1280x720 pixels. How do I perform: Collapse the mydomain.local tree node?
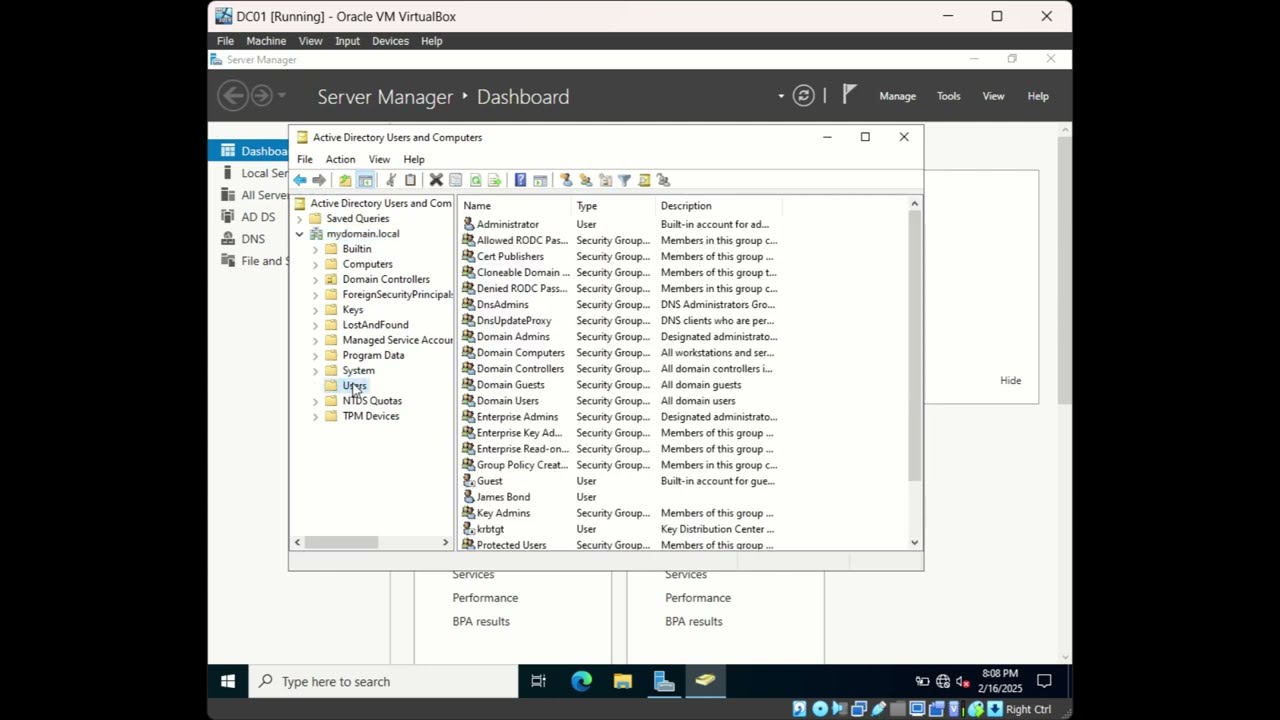point(299,234)
